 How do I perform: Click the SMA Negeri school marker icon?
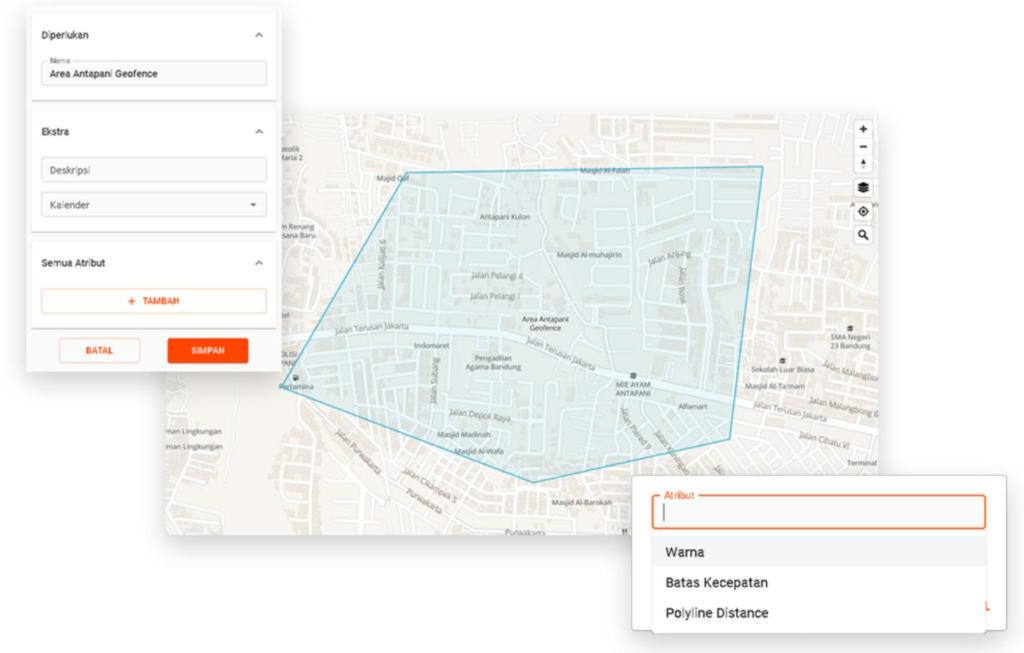pyautogui.click(x=849, y=329)
